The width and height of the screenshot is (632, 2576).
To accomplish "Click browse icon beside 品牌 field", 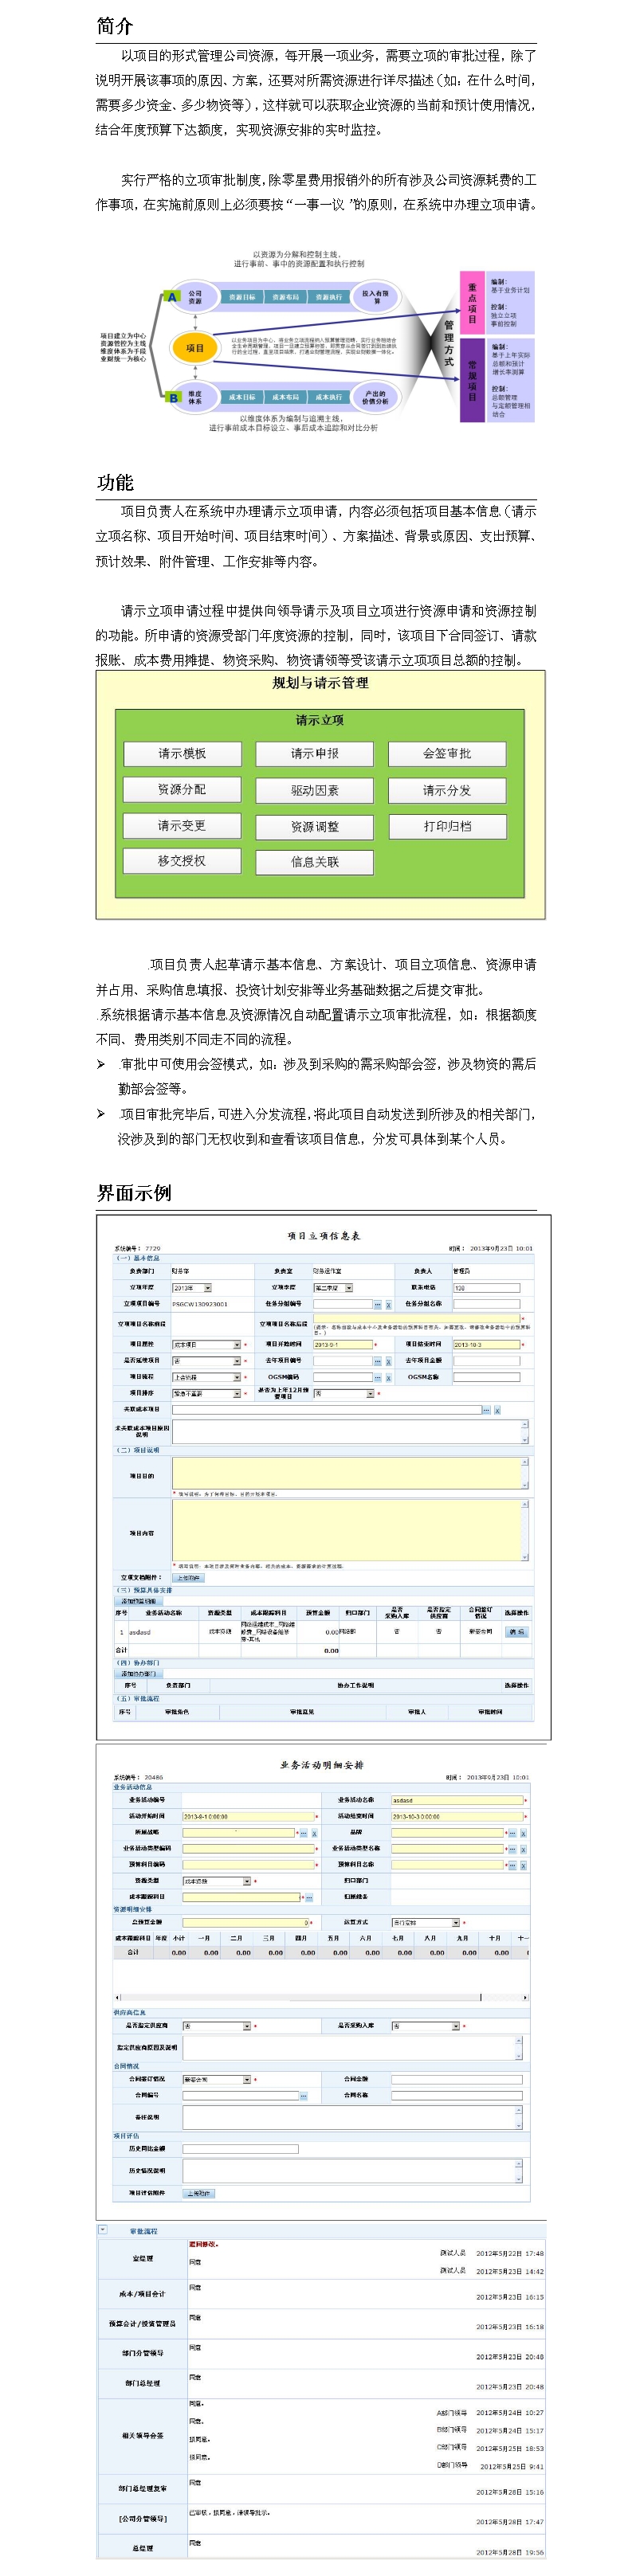I will (512, 1833).
